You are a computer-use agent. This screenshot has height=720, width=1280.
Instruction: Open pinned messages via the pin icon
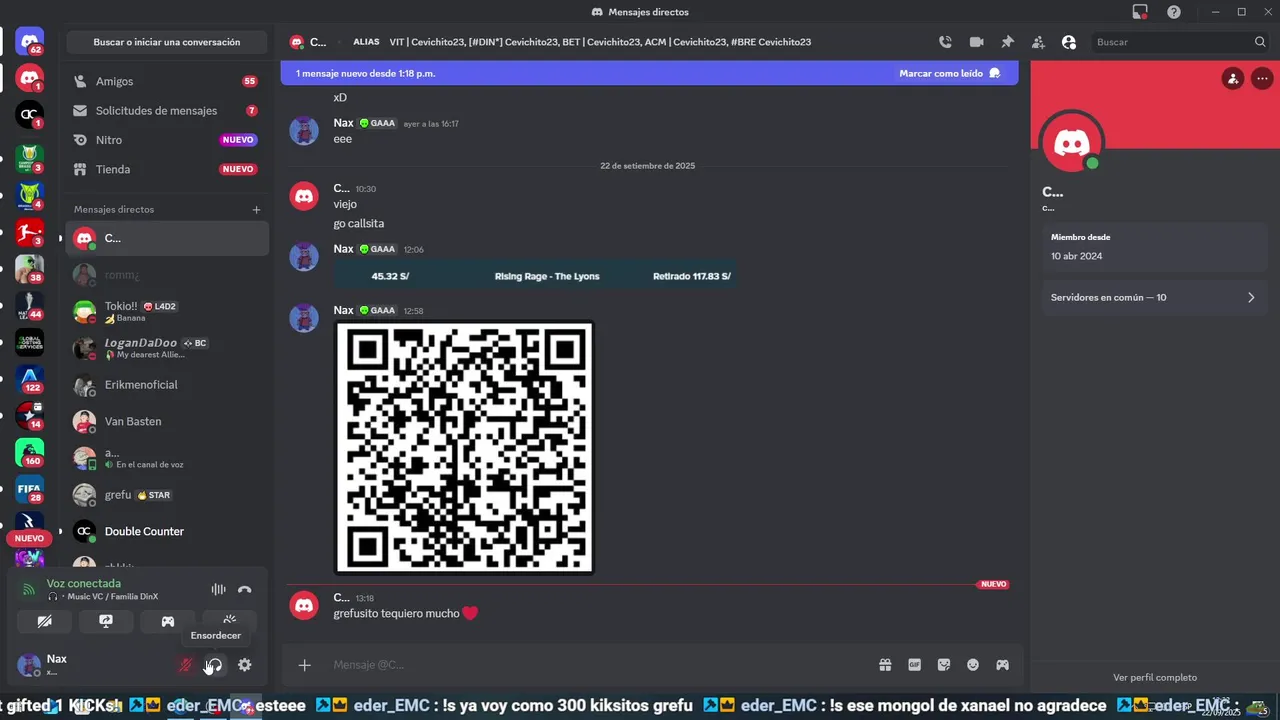[x=1007, y=42]
